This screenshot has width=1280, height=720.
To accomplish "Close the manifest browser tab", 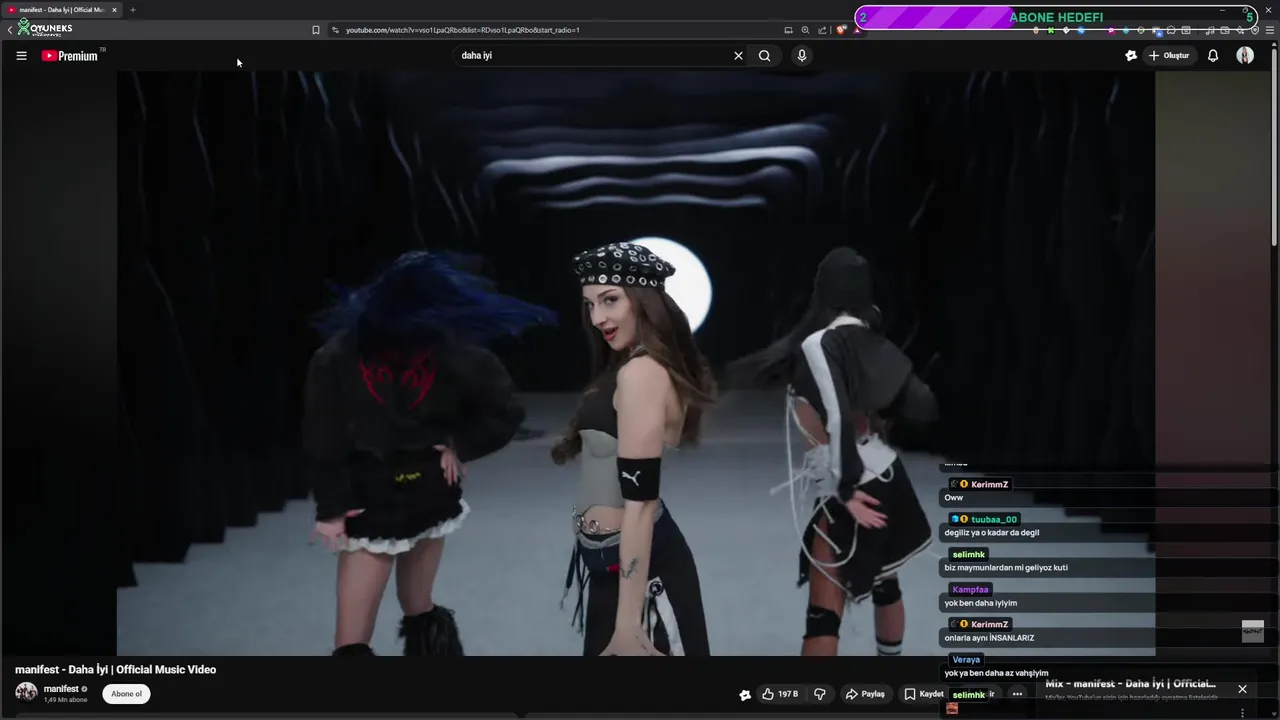I will click(114, 10).
